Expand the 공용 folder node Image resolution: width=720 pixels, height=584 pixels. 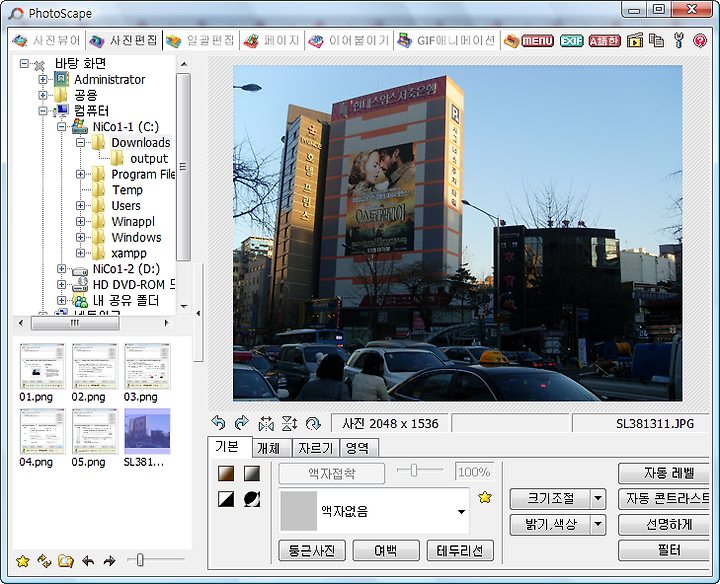tap(43, 95)
